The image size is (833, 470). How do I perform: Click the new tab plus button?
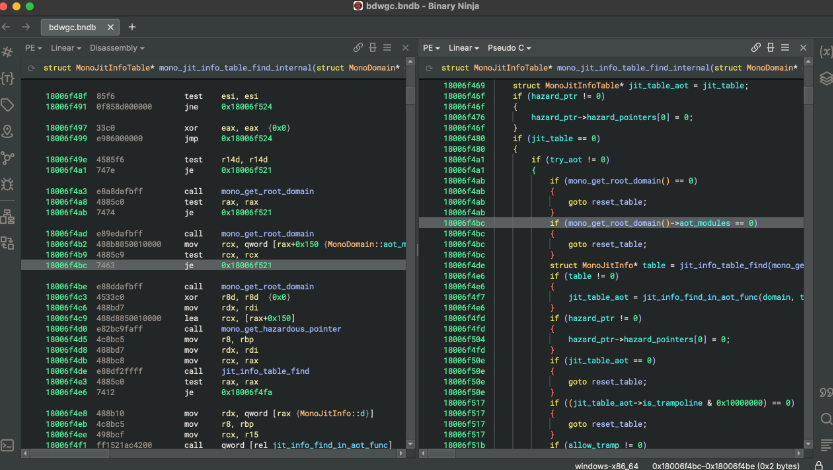pyautogui.click(x=132, y=27)
